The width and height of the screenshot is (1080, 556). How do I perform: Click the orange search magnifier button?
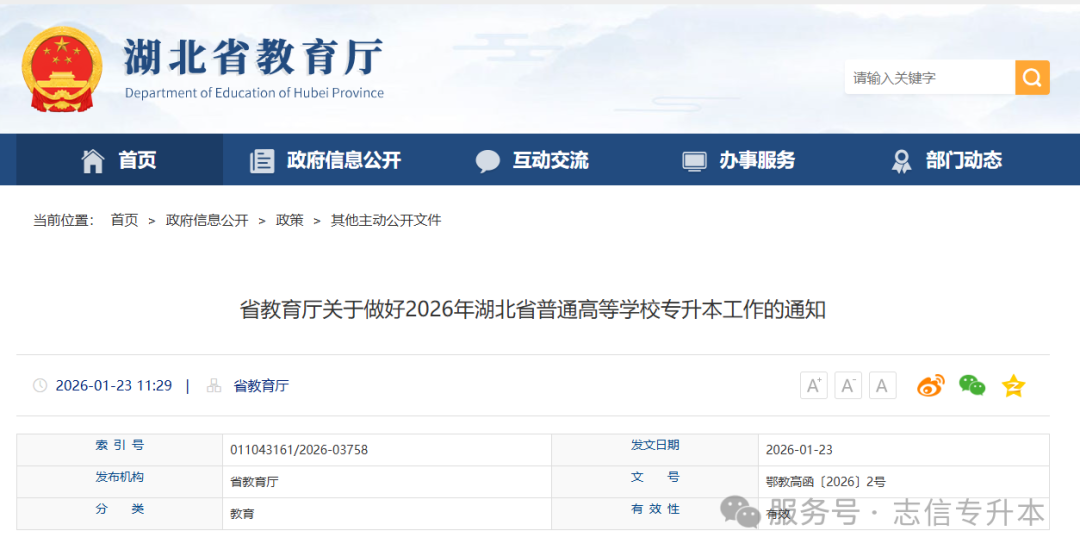pyautogui.click(x=1032, y=77)
